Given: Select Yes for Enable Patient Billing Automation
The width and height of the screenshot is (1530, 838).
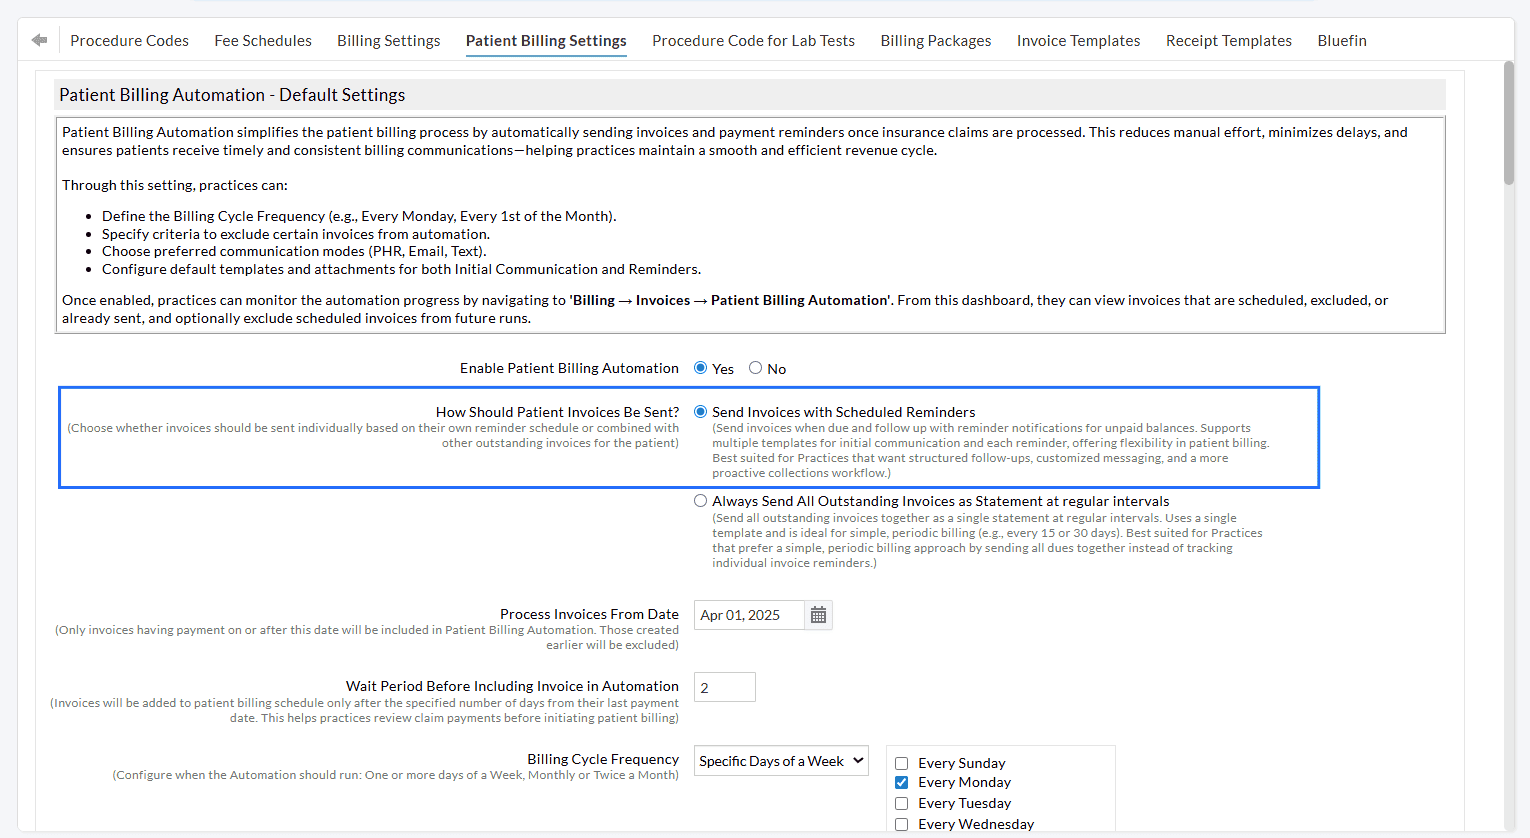Looking at the screenshot, I should click(700, 368).
